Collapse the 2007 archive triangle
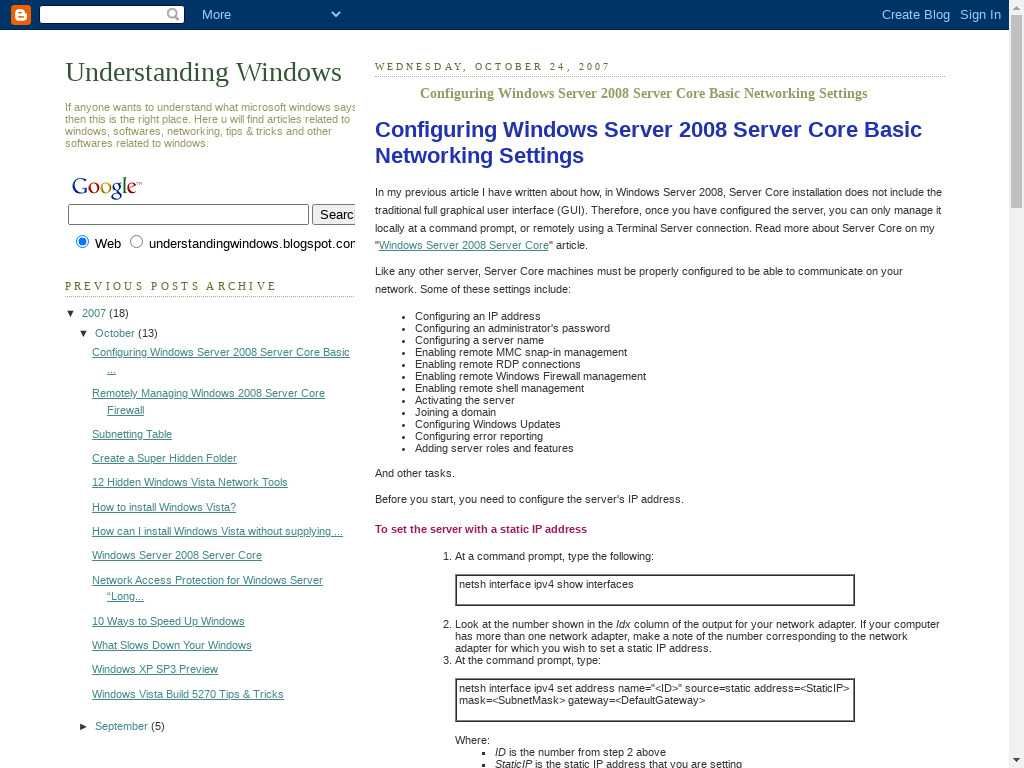1024x768 pixels. 71,313
